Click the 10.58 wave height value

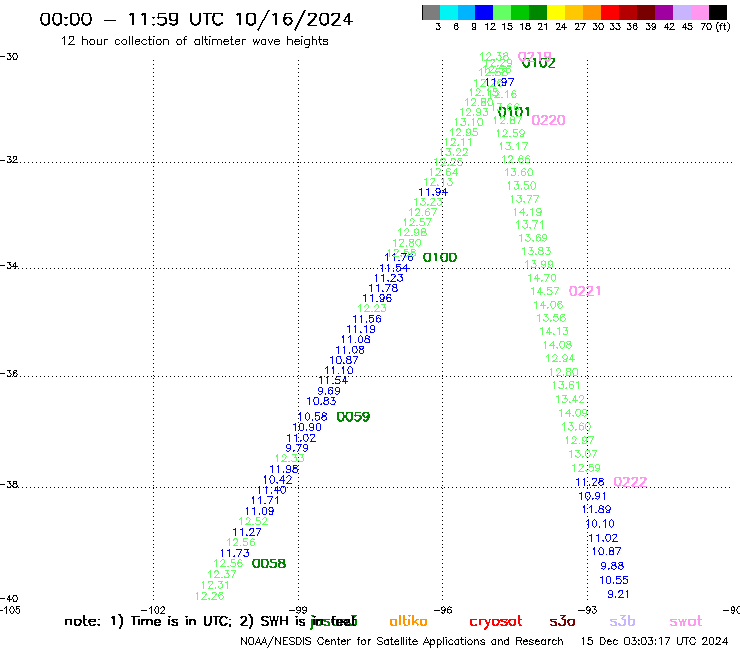click(312, 417)
